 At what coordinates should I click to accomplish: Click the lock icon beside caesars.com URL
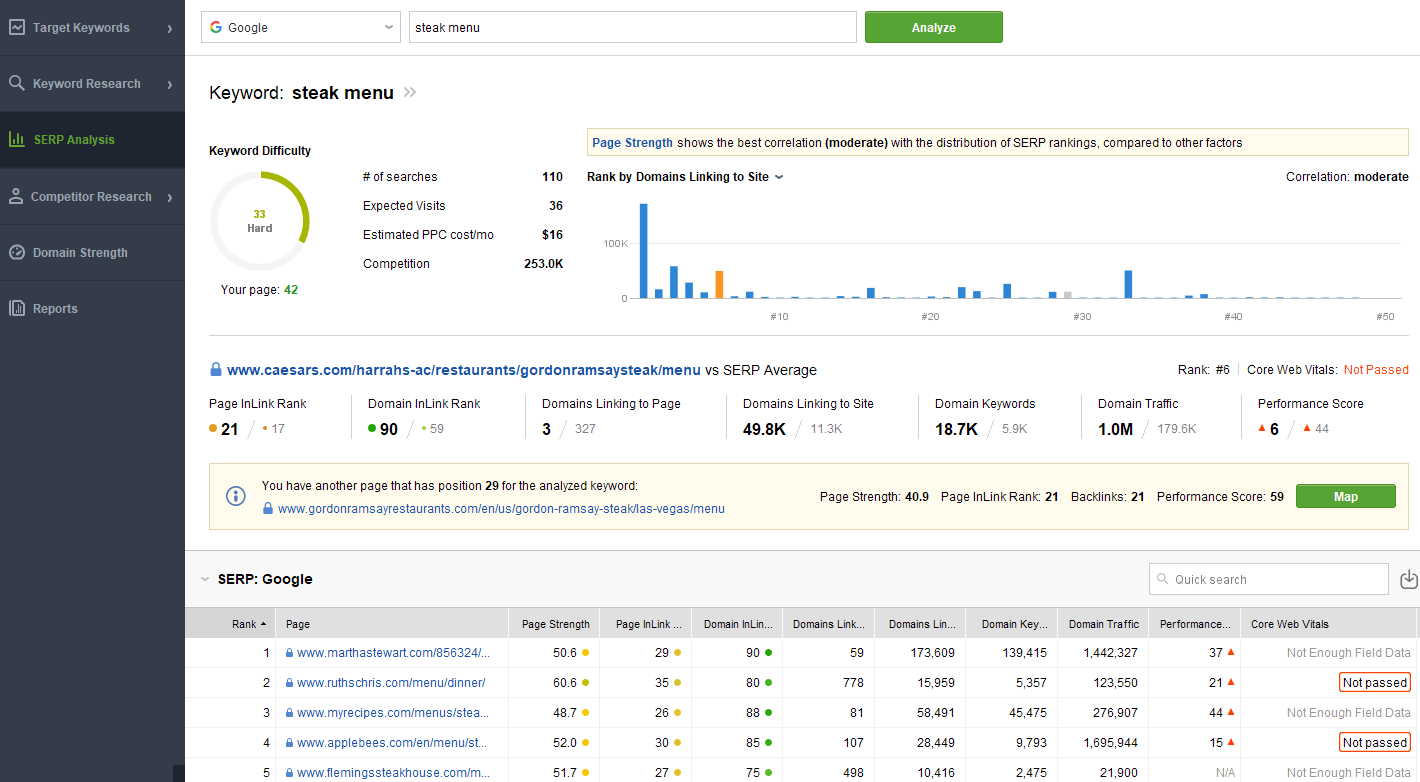(x=215, y=370)
